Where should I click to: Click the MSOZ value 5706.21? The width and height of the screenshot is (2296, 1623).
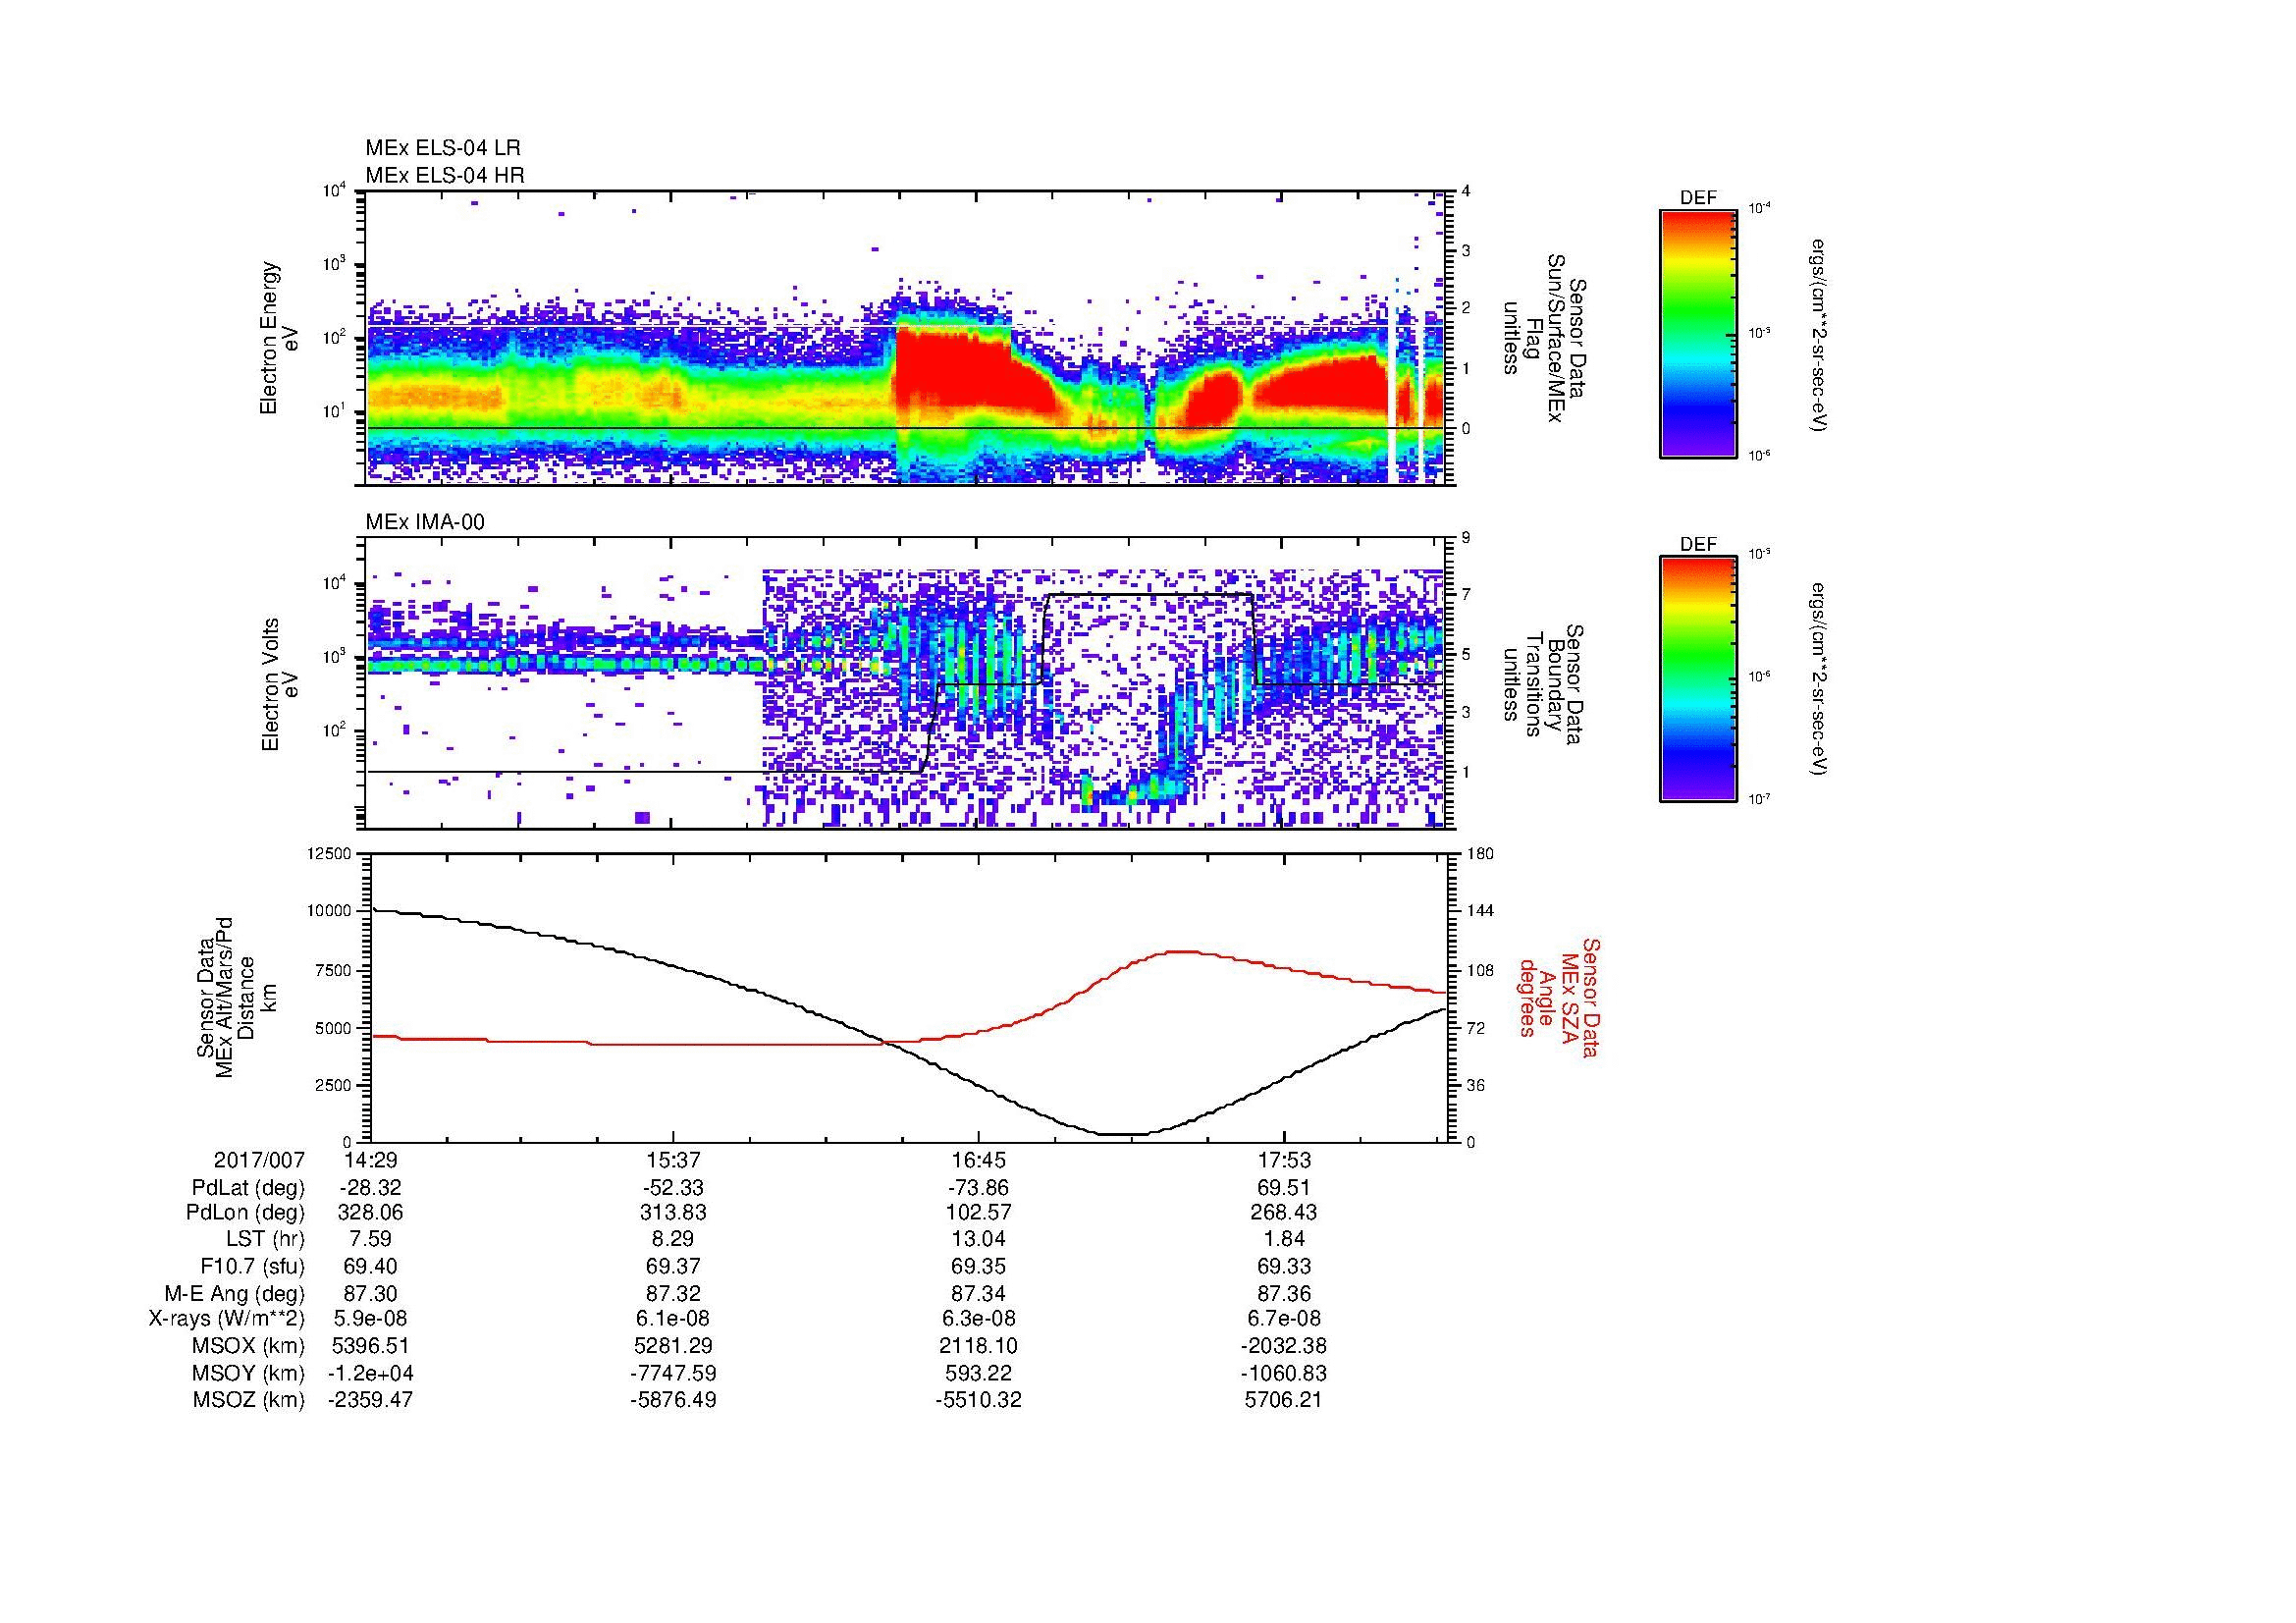(x=1284, y=1401)
